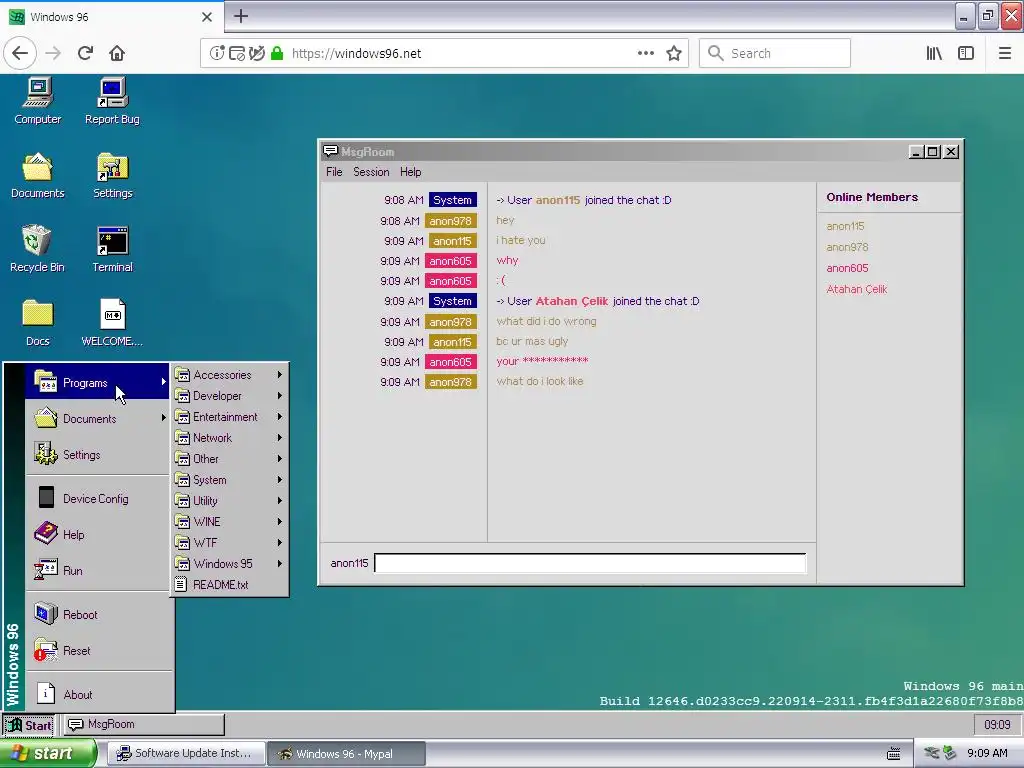This screenshot has height=768, width=1024.
Task: Expand the Other program folder
Action: (229, 458)
